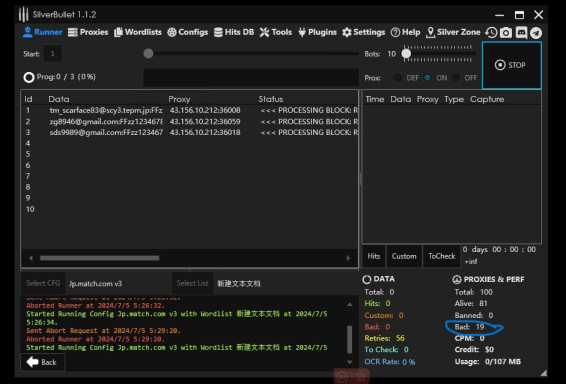Screen dimensions: 566x384
Task: Open the Plugins section
Action: 317,32
